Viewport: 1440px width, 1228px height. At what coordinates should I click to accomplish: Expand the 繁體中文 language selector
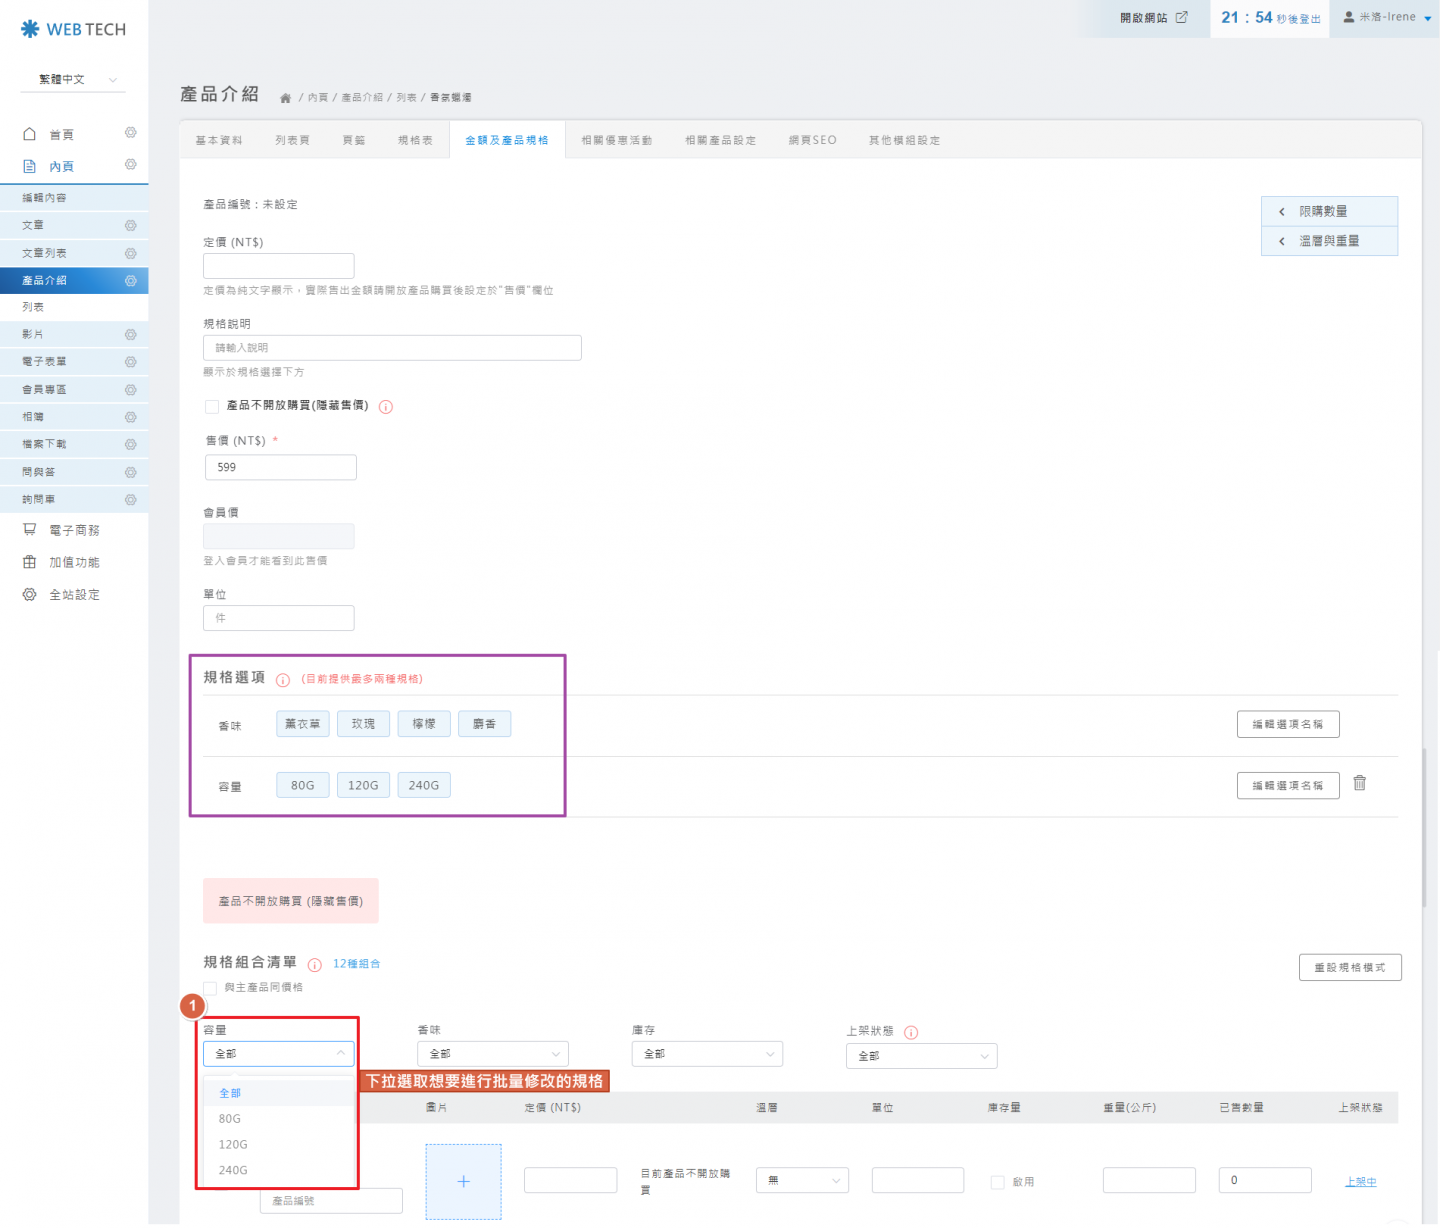[x=74, y=80]
